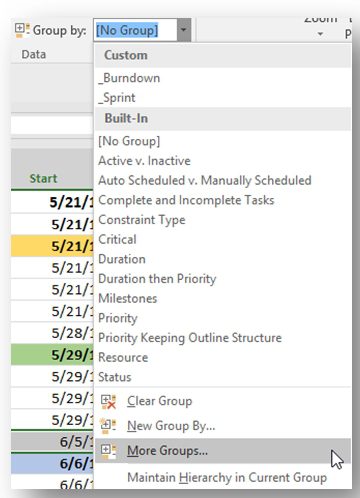Group by Complete and Incomplete Tasks
The image size is (360, 498).
point(186,200)
